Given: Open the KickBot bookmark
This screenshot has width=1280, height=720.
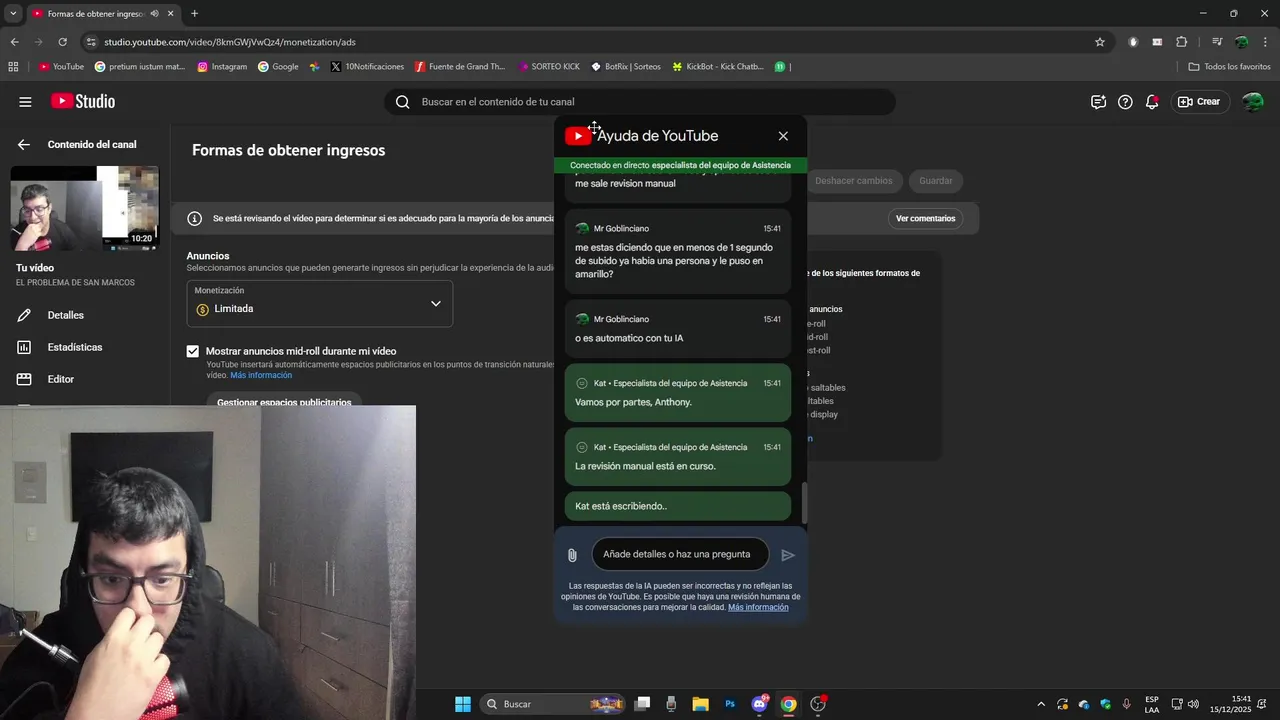Looking at the screenshot, I should click(718, 67).
